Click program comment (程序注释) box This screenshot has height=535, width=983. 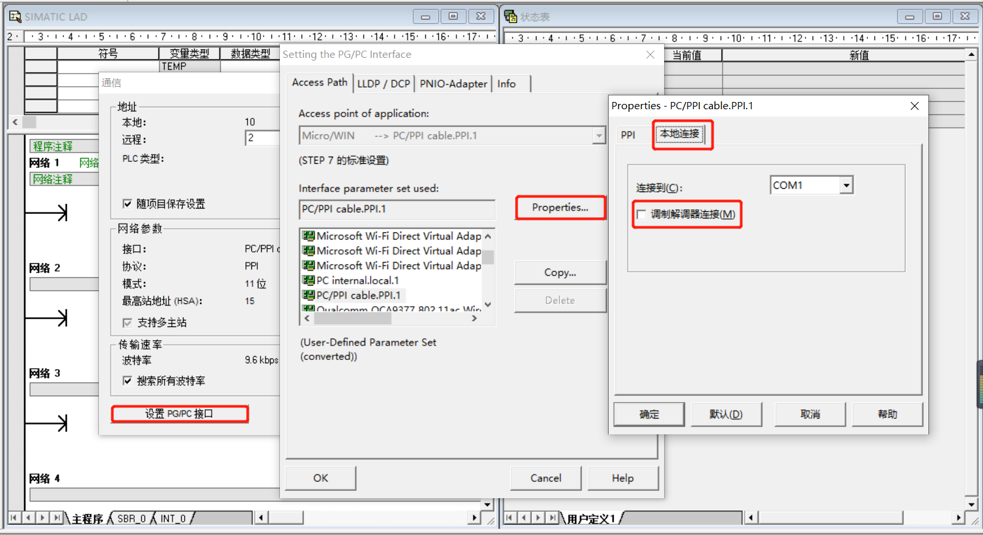coord(64,146)
